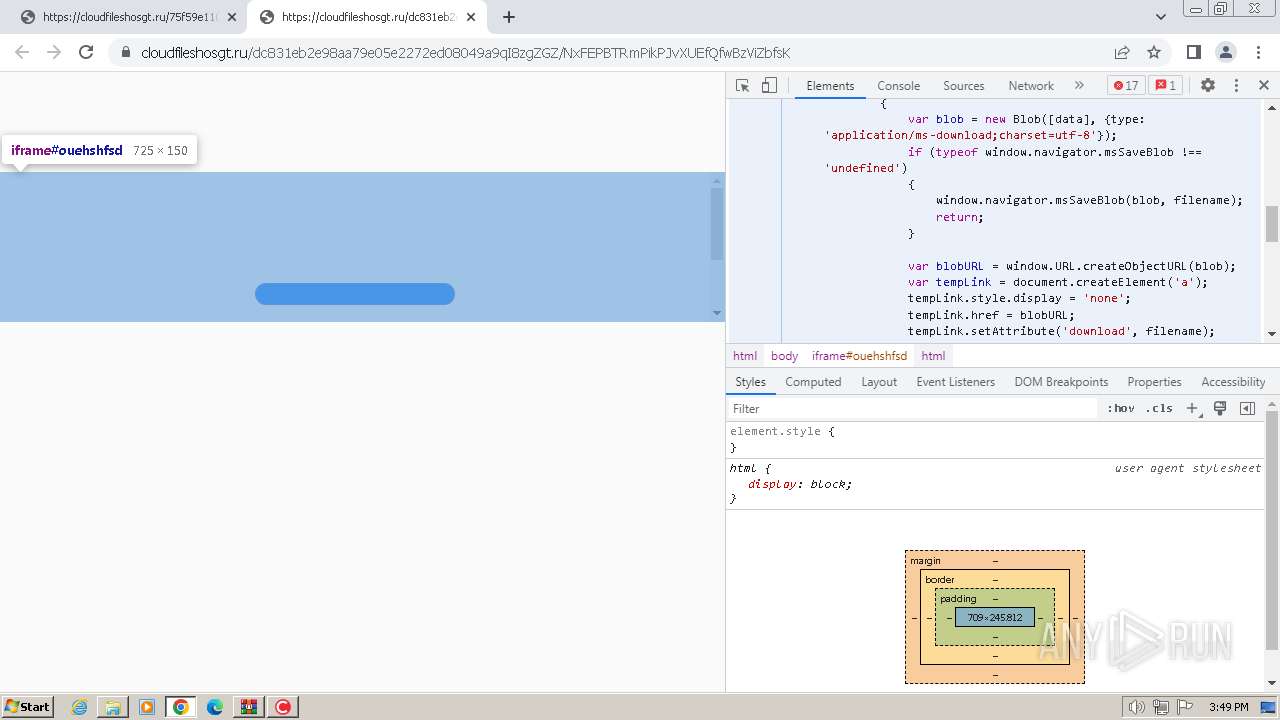Click the box model content size 709×245.812

pyautogui.click(x=995, y=618)
